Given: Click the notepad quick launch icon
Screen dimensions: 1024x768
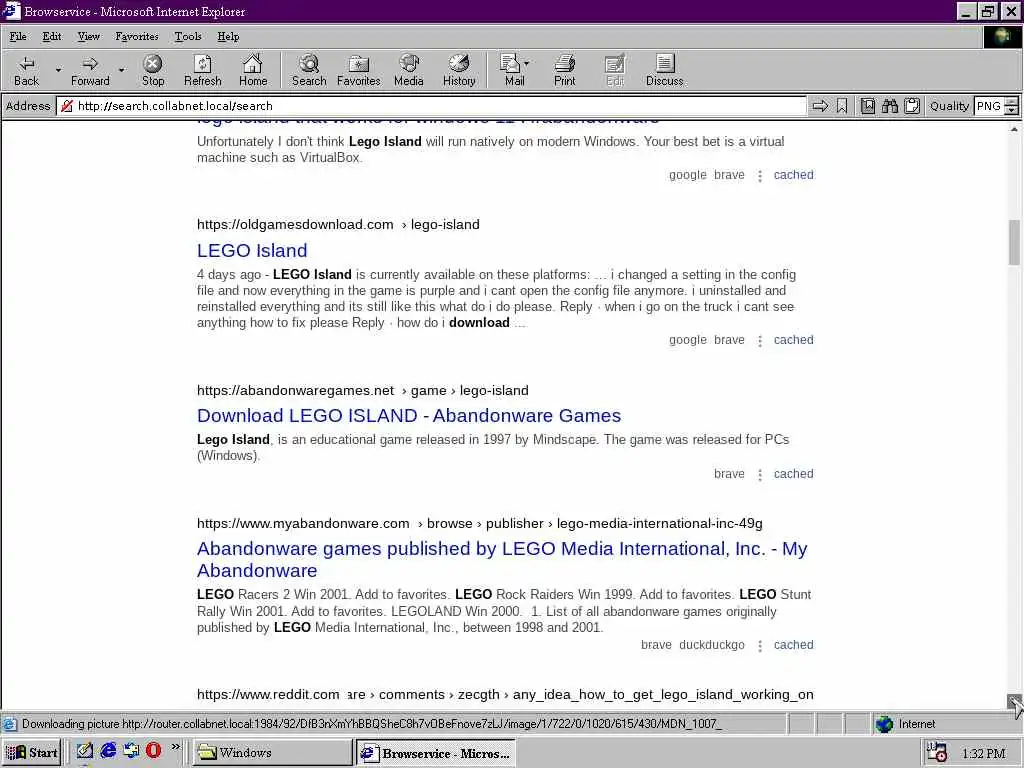Looking at the screenshot, I should point(84,750).
